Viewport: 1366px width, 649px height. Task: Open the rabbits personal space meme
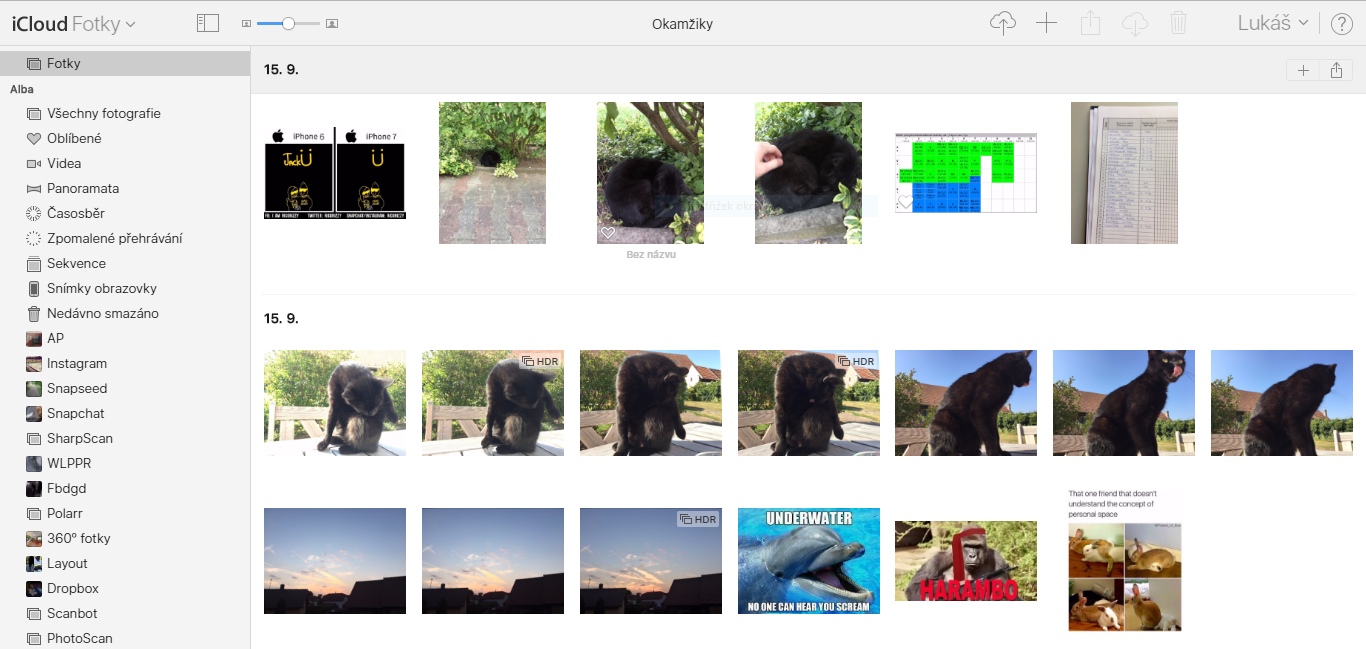[1124, 561]
